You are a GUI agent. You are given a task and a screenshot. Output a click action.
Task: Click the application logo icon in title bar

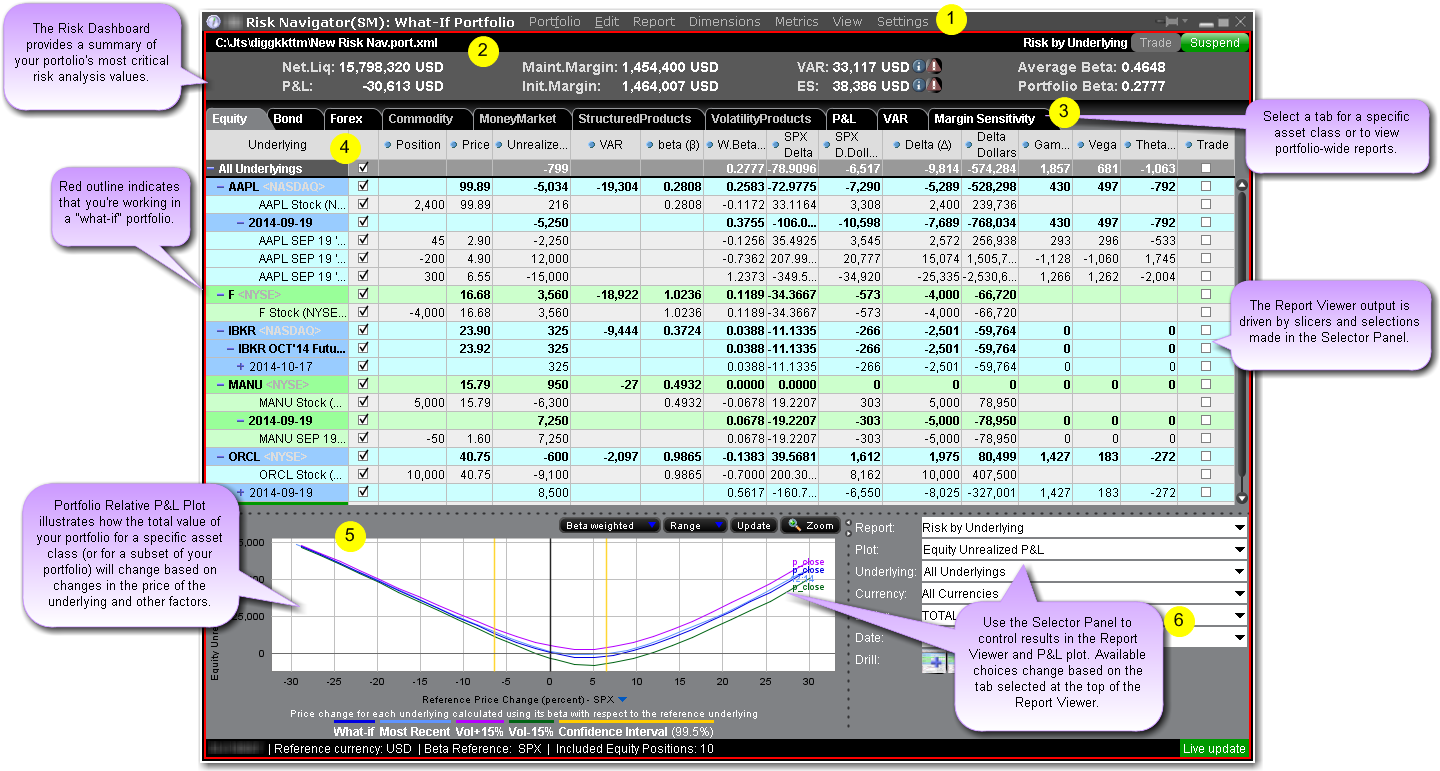(x=213, y=22)
